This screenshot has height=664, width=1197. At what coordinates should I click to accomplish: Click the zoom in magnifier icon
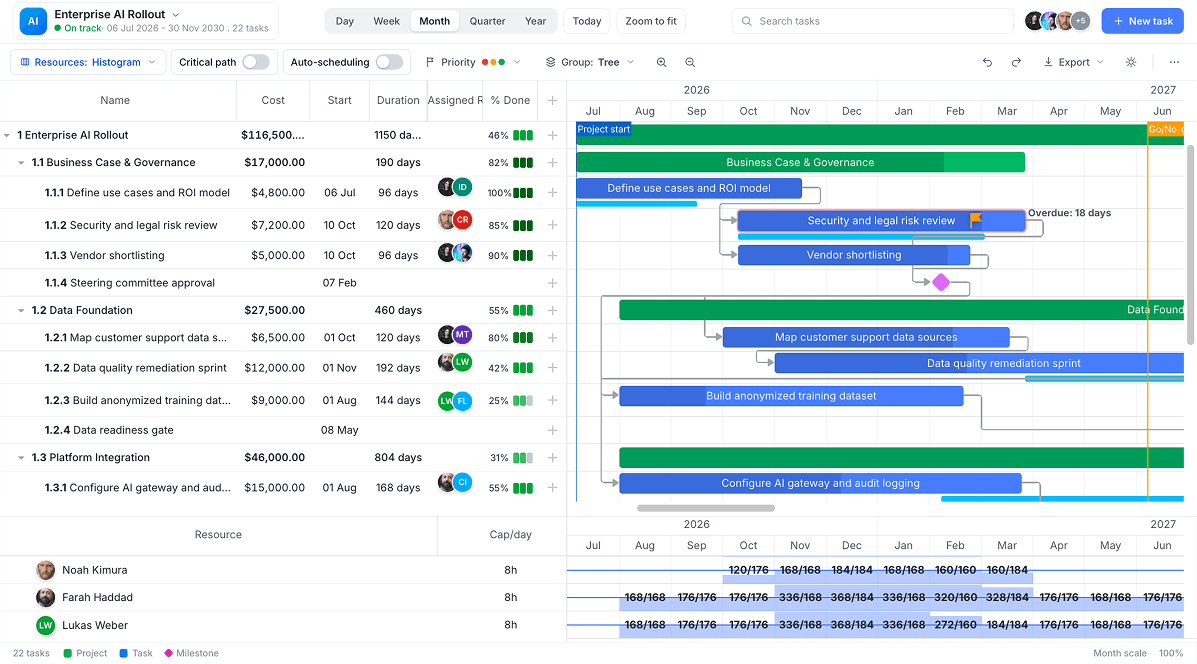pyautogui.click(x=661, y=63)
